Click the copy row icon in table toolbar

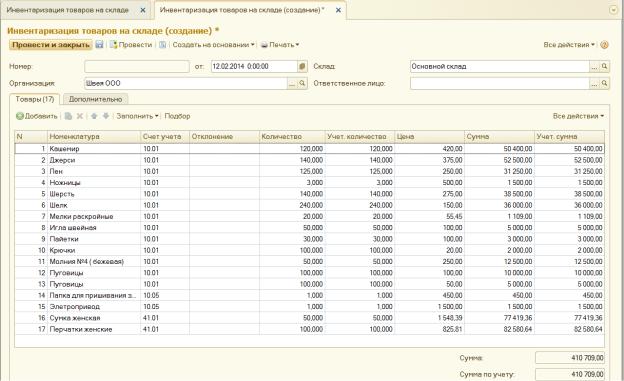point(68,116)
